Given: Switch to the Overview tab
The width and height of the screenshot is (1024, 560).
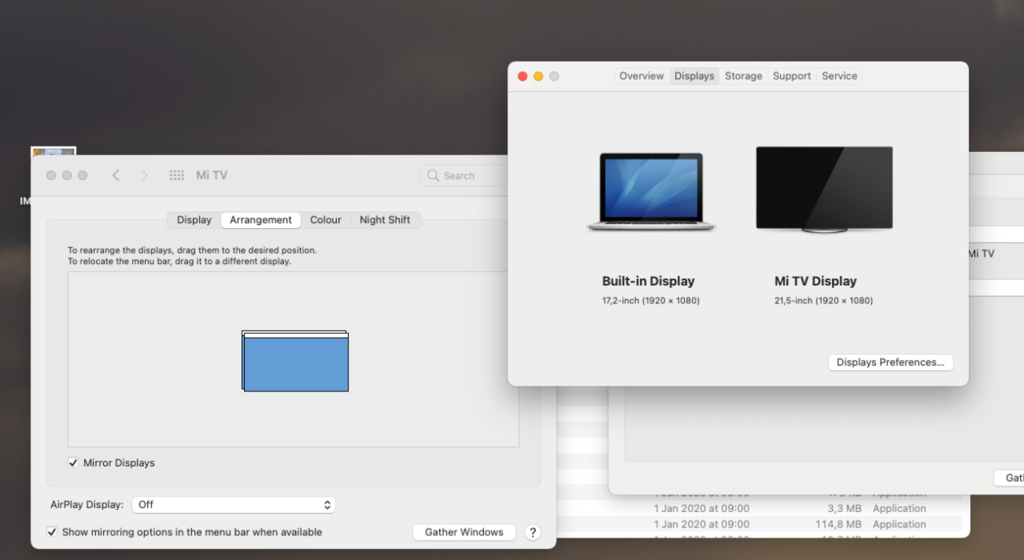Looking at the screenshot, I should [641, 76].
